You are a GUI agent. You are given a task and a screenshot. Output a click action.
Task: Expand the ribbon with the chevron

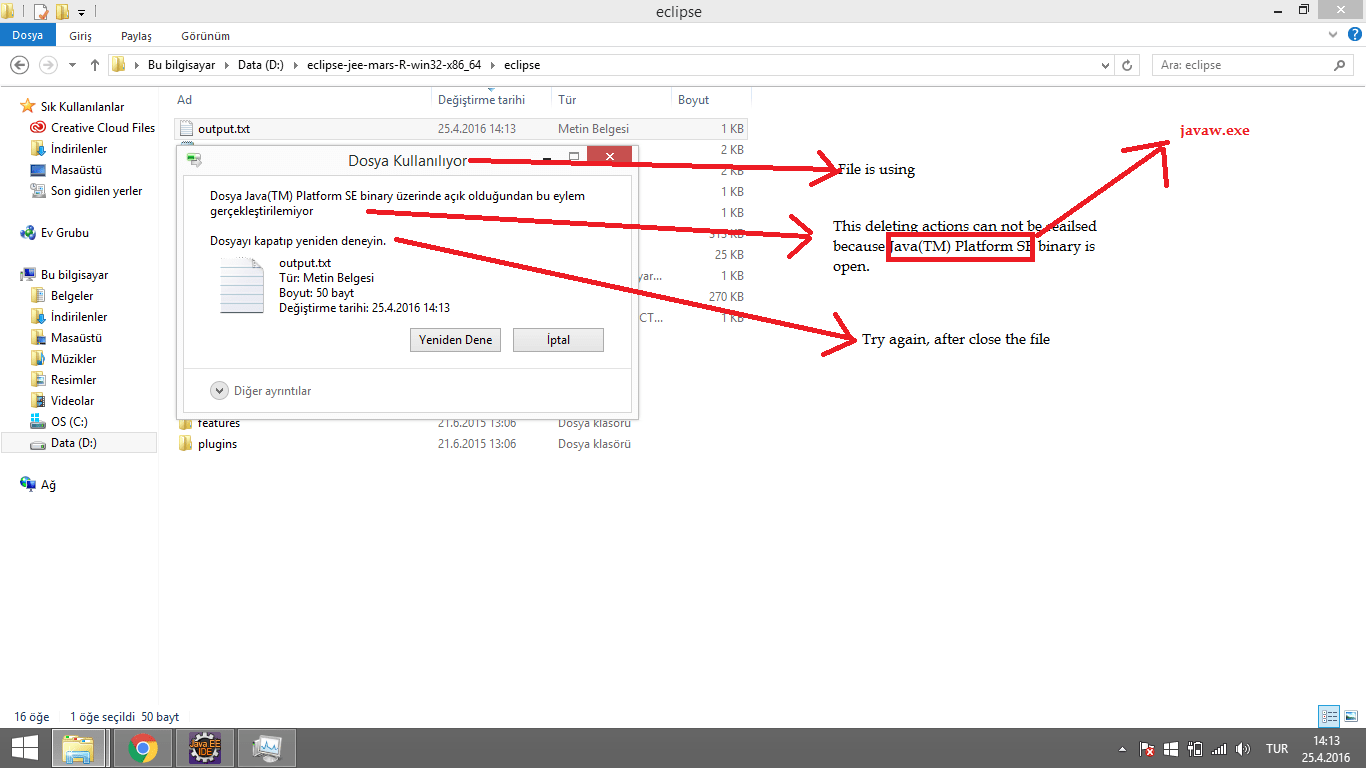click(1331, 35)
